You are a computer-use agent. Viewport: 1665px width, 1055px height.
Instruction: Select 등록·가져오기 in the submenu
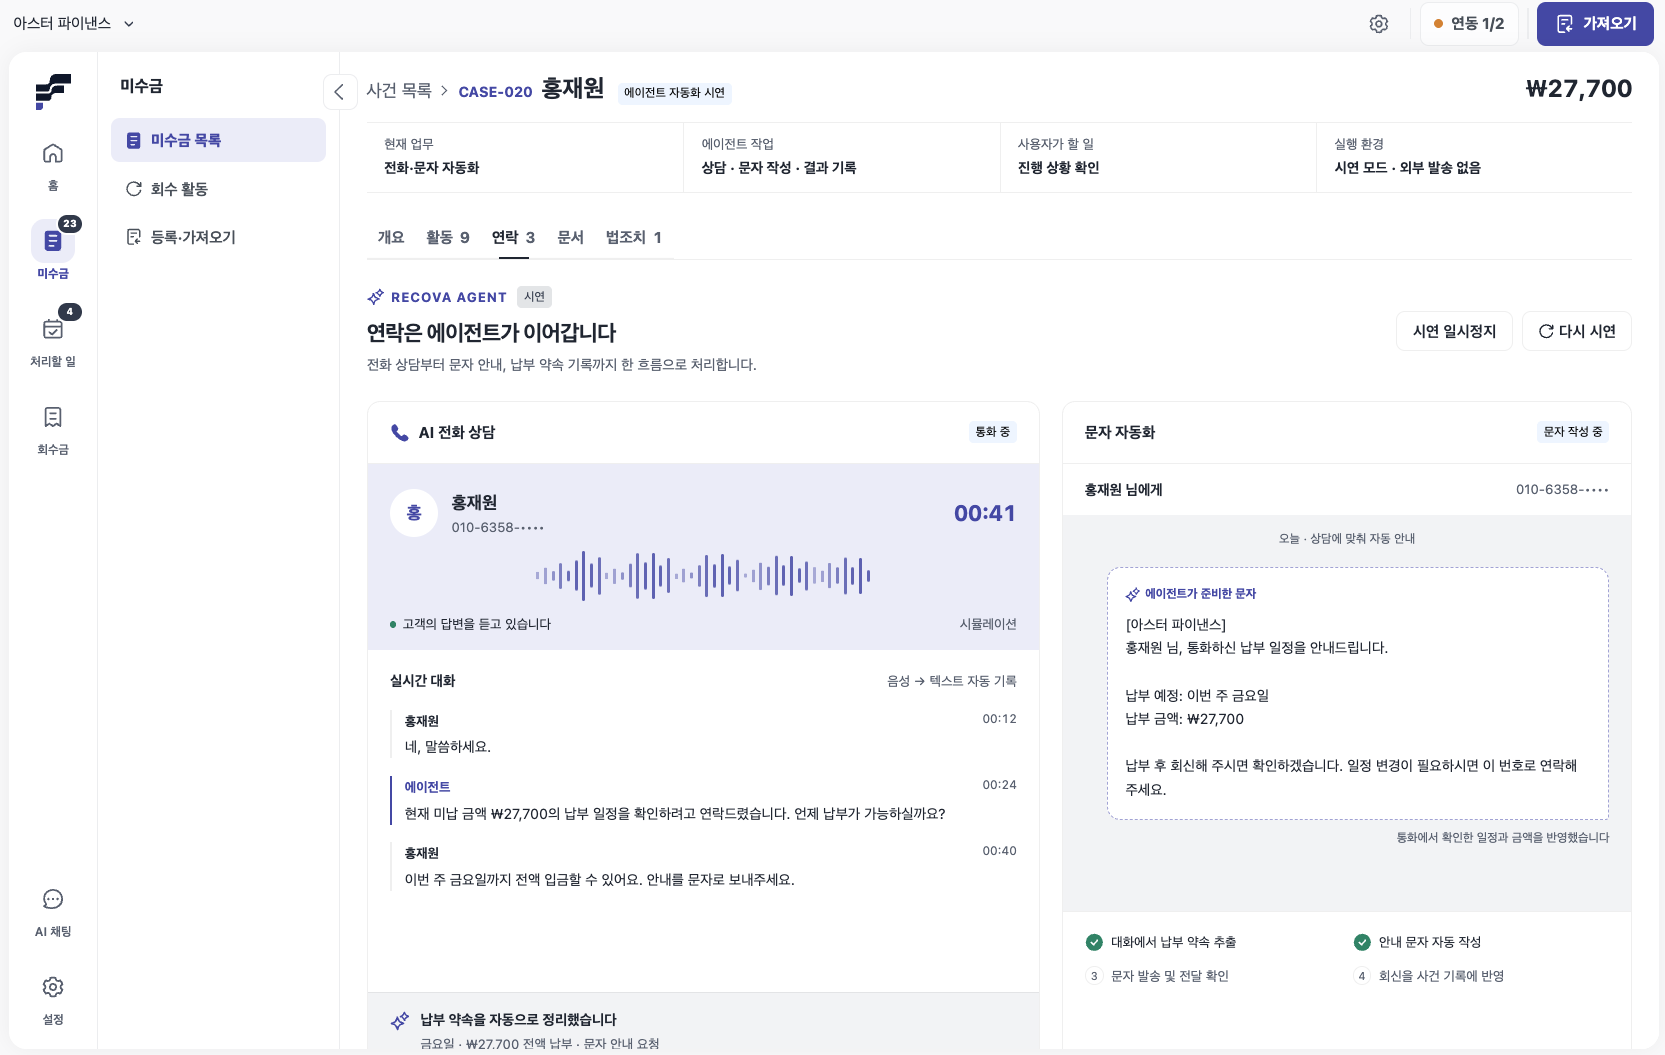pyautogui.click(x=218, y=237)
